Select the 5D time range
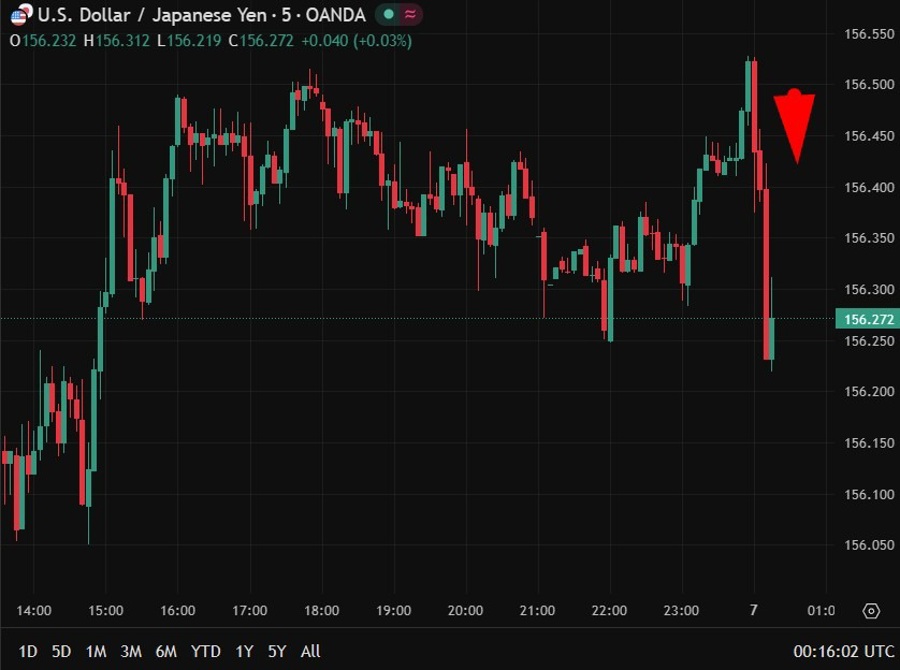Viewport: 900px width, 670px height. click(x=61, y=652)
